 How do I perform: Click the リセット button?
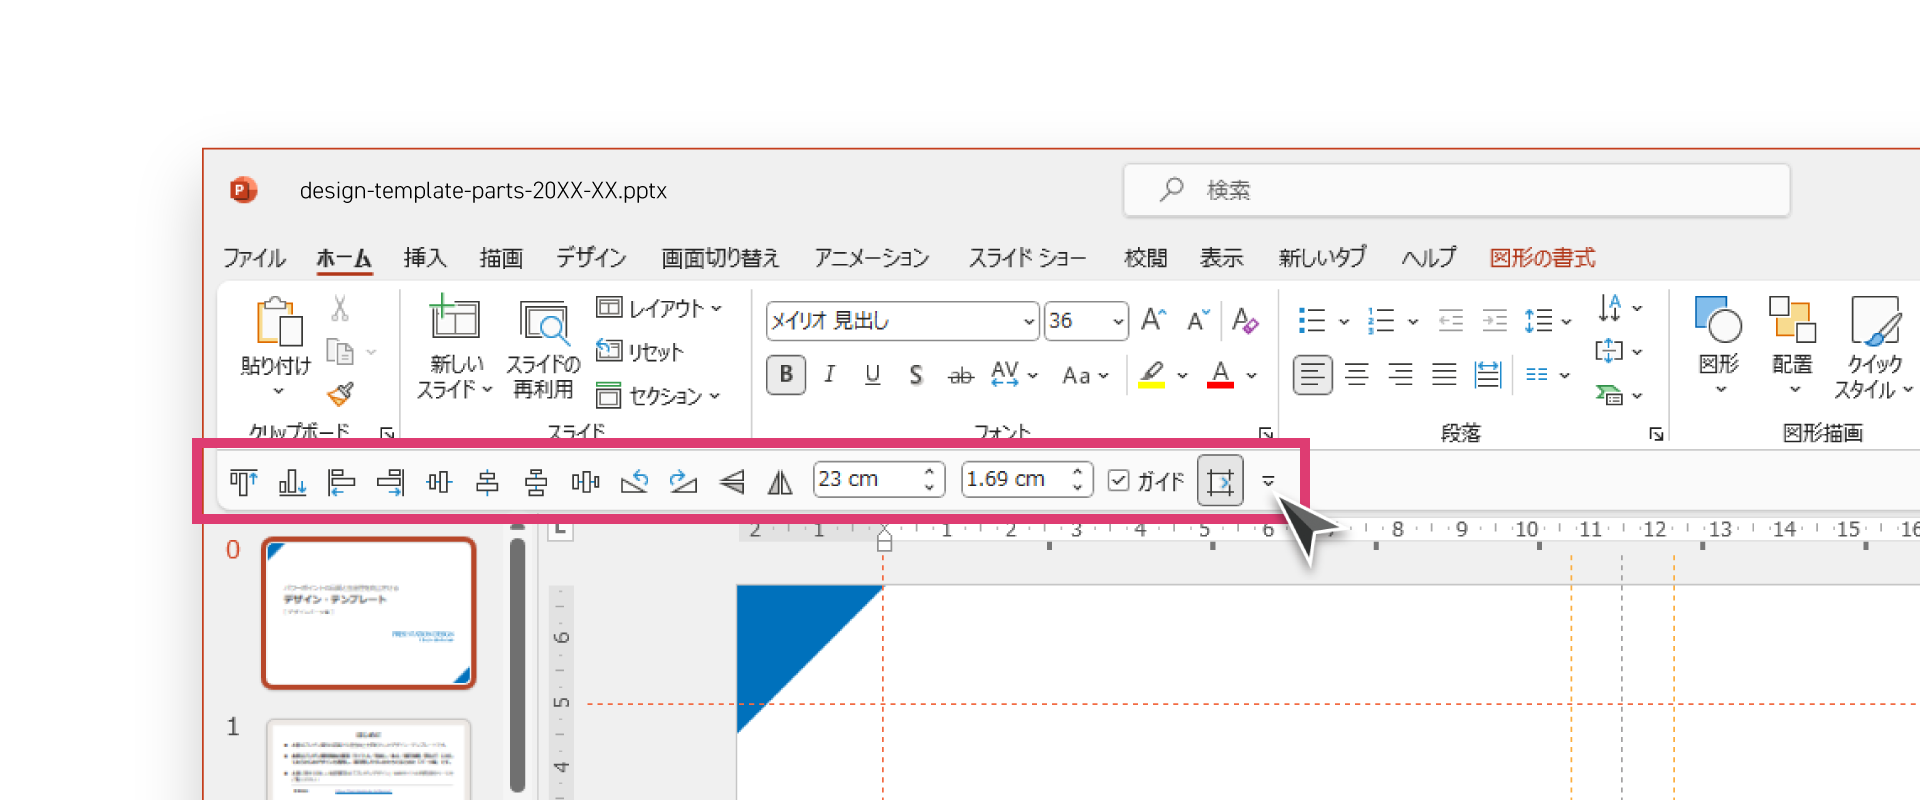[641, 351]
